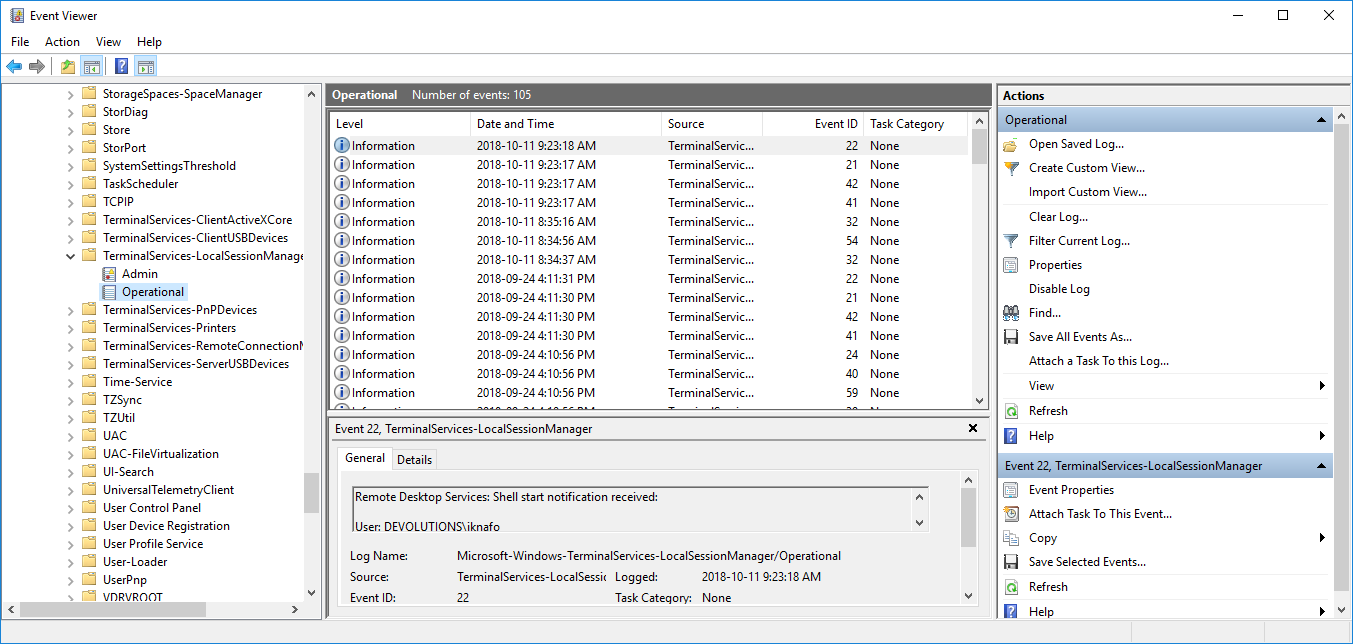The image size is (1353, 644).
Task: Select the Admin log icon in the tree
Action: pos(110,274)
